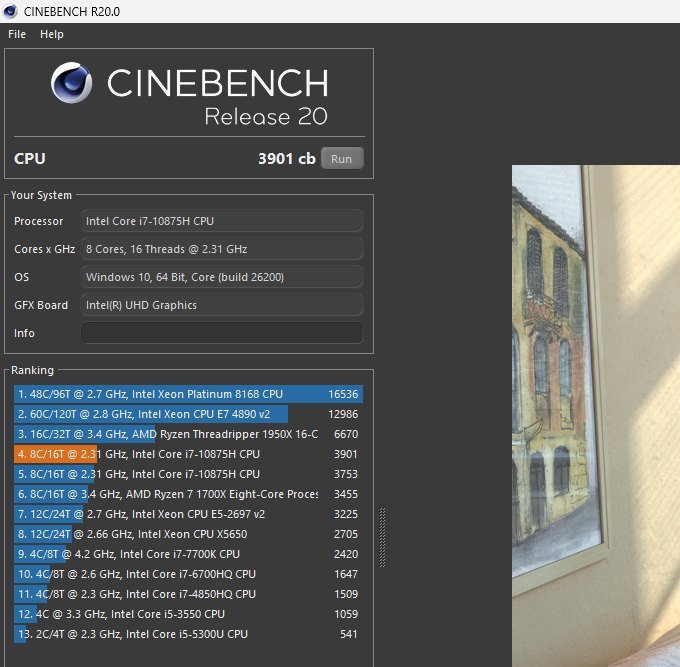Click the GFX Board field Intel(R) UHD Graphics
680x667 pixels.
tap(222, 305)
